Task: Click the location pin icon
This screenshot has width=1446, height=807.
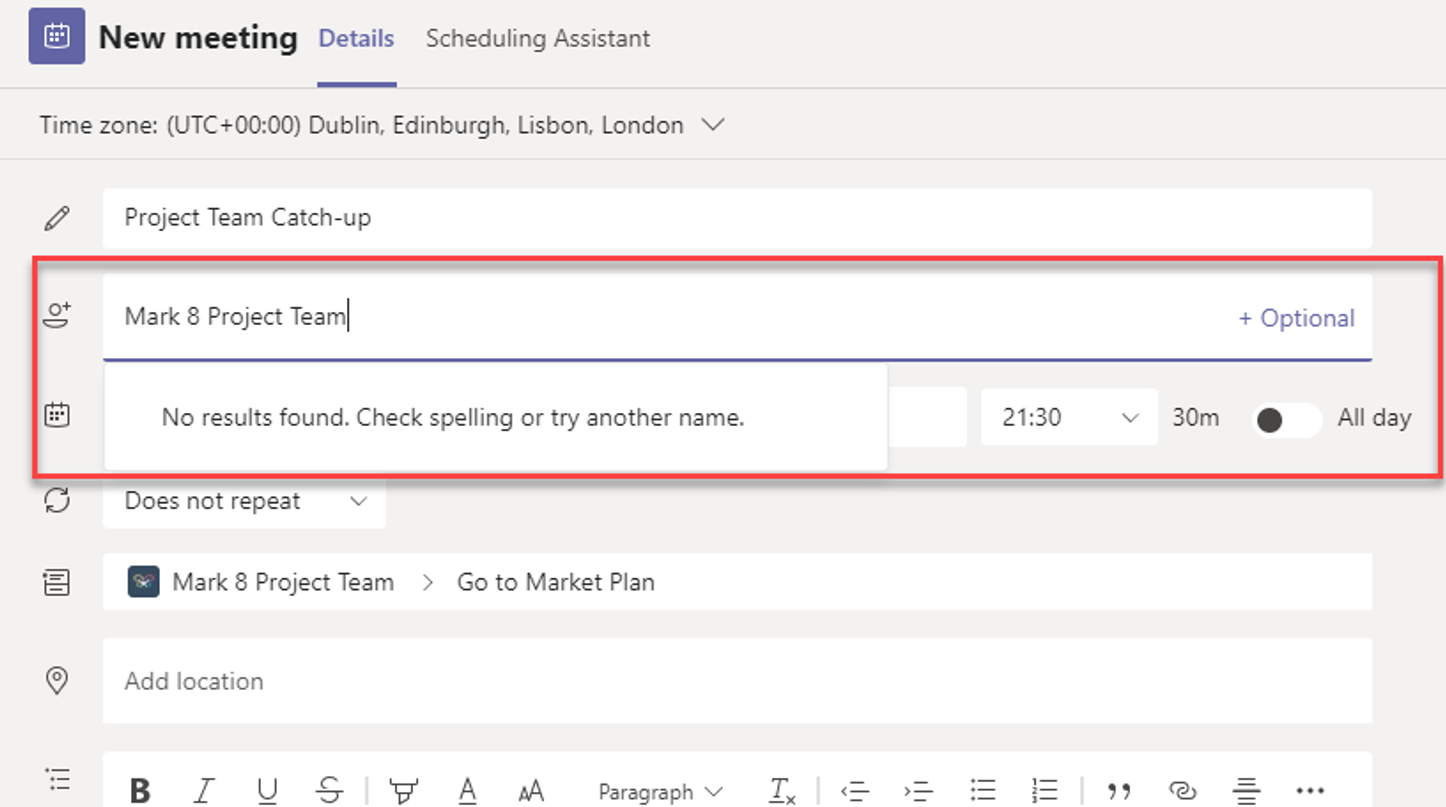Action: (x=57, y=681)
